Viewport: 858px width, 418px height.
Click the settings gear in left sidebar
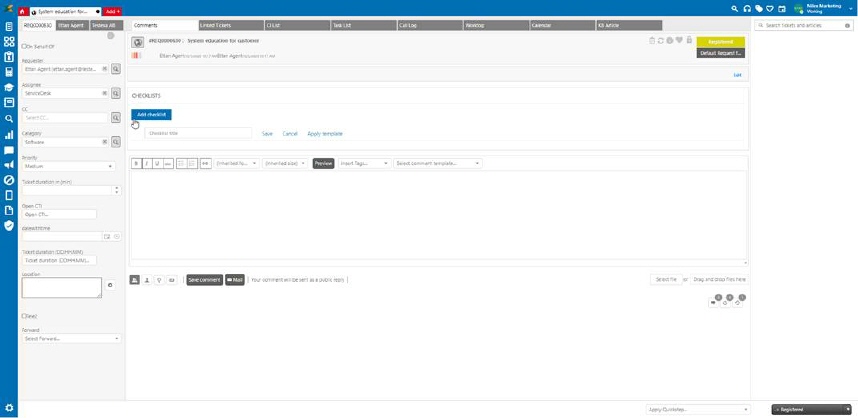point(9,409)
